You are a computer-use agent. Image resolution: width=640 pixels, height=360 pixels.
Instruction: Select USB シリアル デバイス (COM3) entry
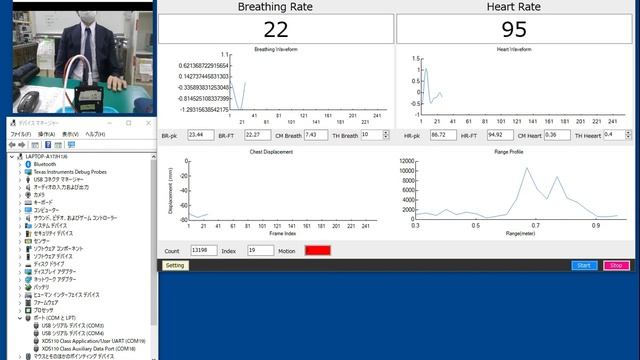(73, 326)
